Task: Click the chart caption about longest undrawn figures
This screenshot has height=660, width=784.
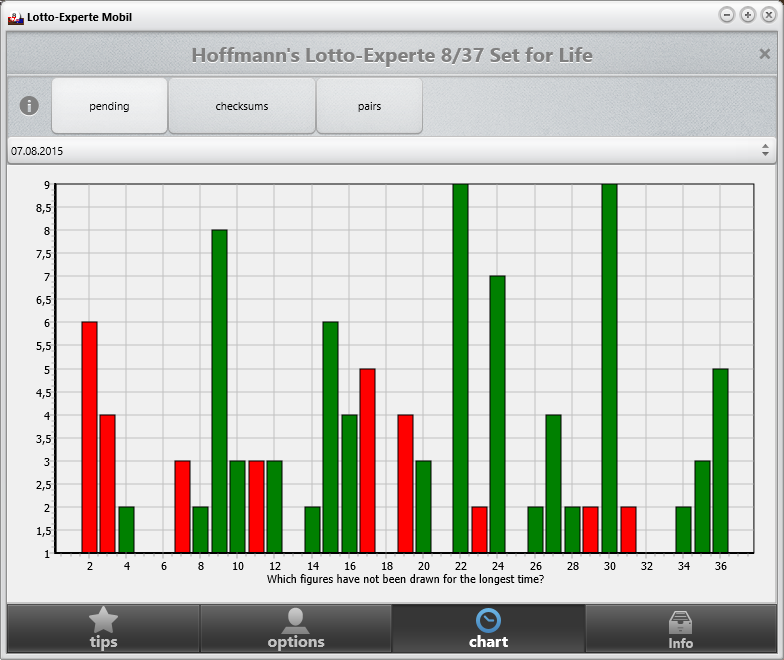Action: (x=405, y=579)
